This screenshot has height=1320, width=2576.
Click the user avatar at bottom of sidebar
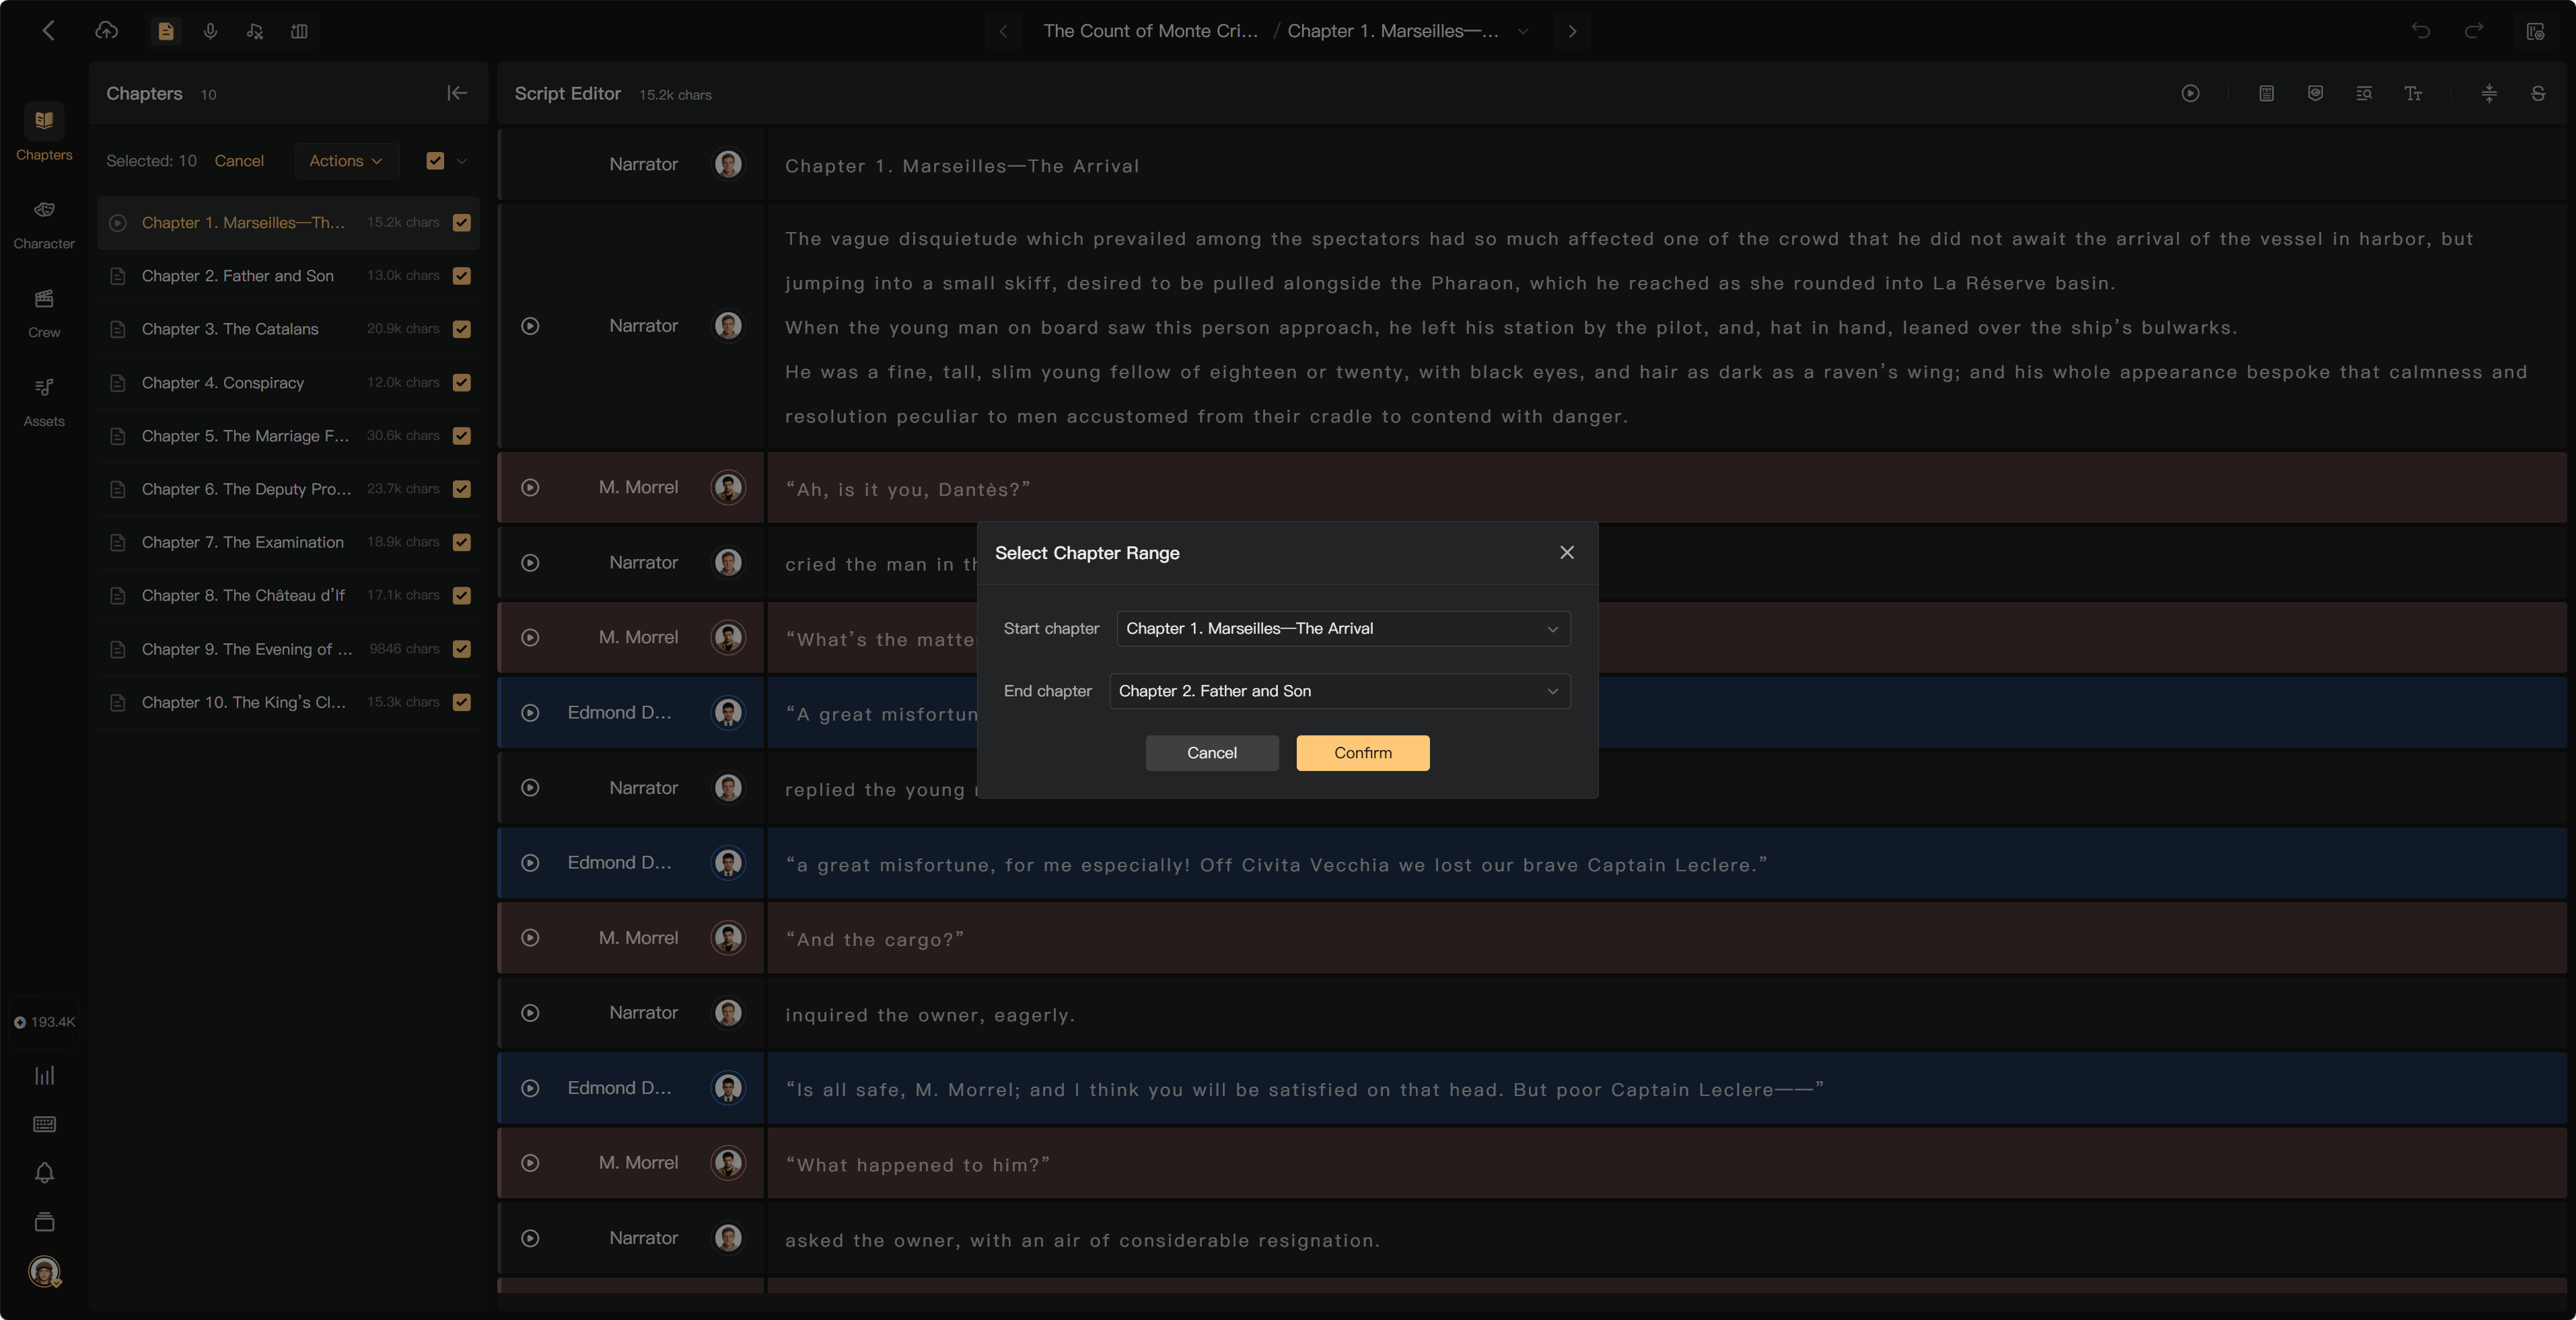click(x=44, y=1271)
